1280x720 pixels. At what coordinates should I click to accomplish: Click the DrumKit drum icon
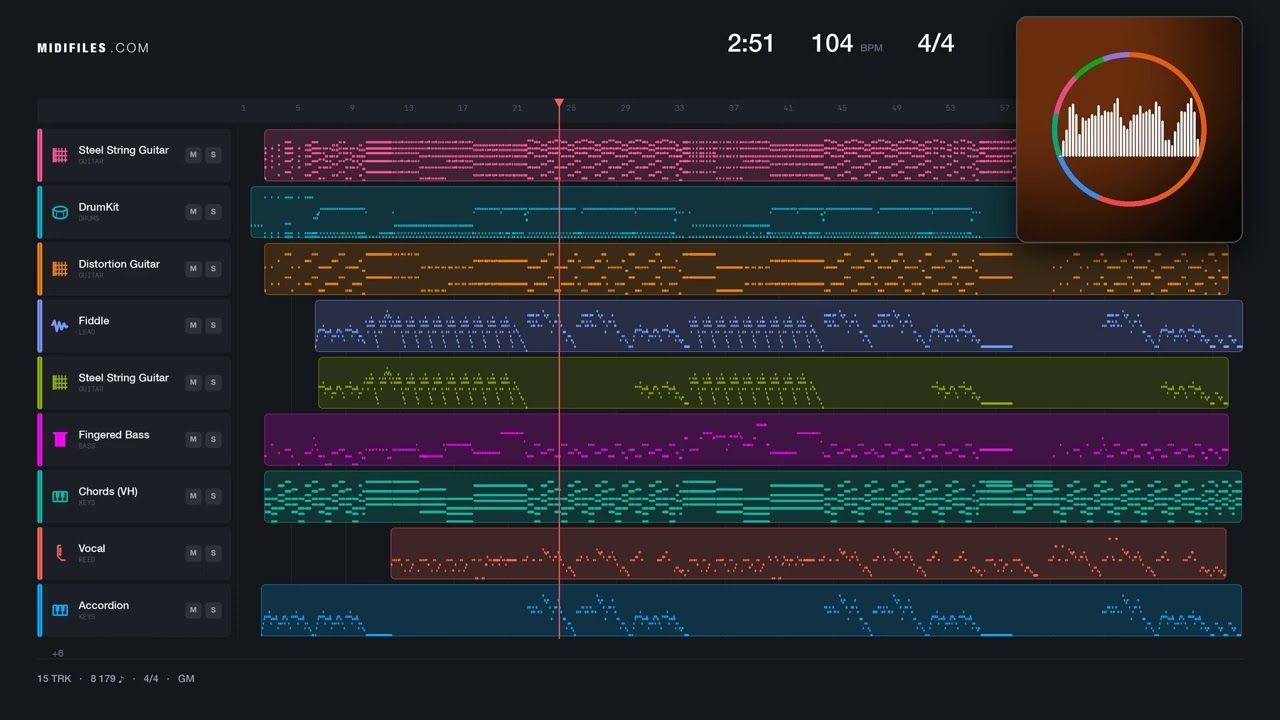59,212
